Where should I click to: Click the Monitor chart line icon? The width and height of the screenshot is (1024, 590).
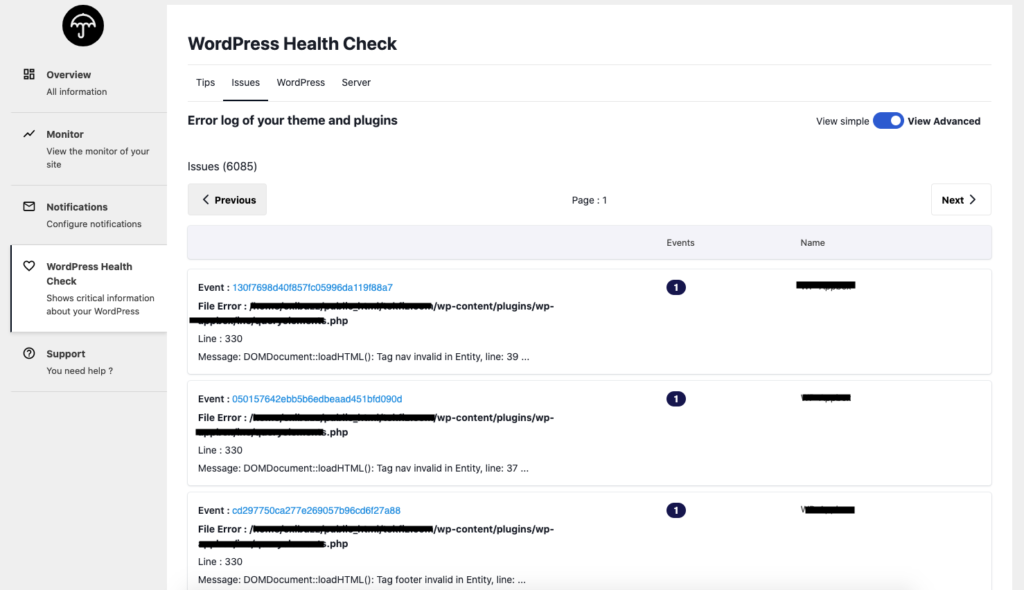pyautogui.click(x=29, y=134)
